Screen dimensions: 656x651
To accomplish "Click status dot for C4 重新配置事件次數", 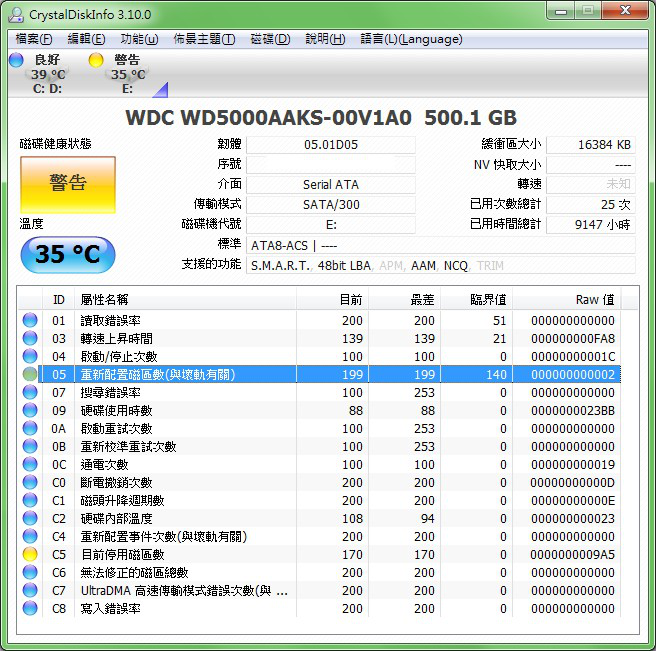I will (30, 536).
